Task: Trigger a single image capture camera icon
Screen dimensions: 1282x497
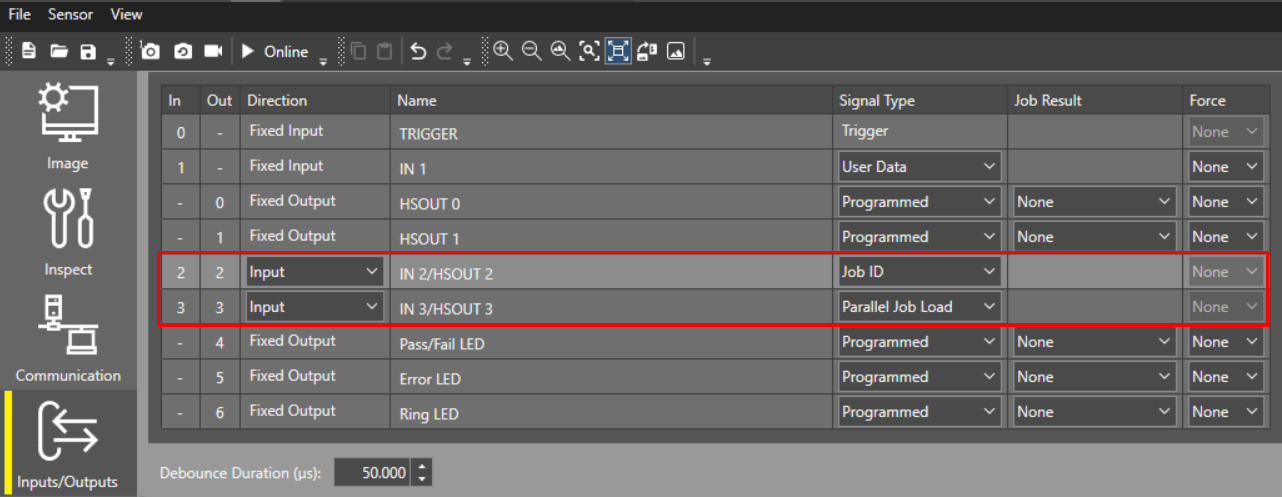Action: click(151, 51)
